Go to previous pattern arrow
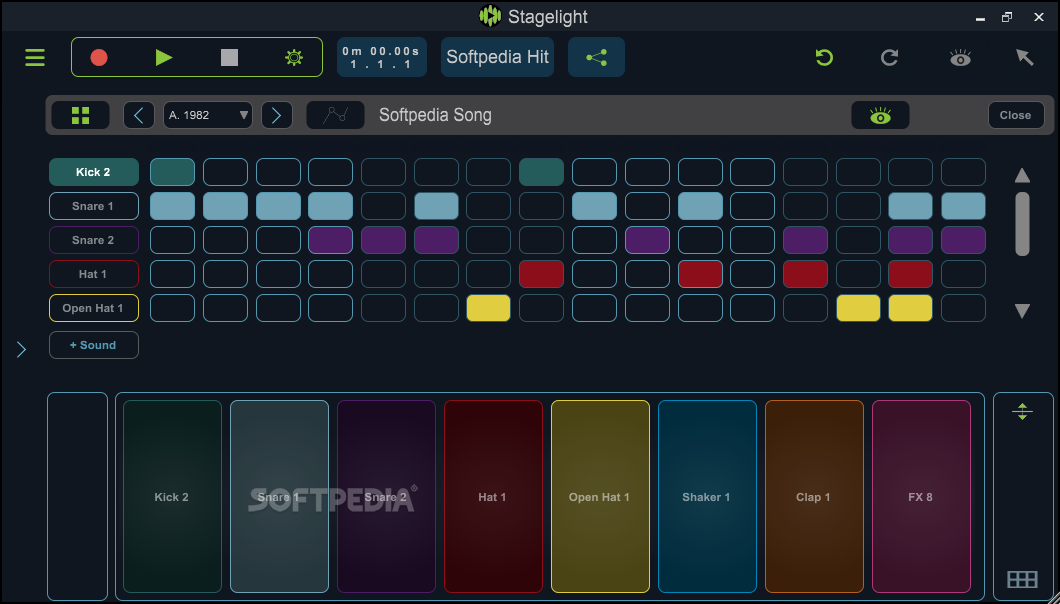This screenshot has height=604, width=1060. [139, 115]
